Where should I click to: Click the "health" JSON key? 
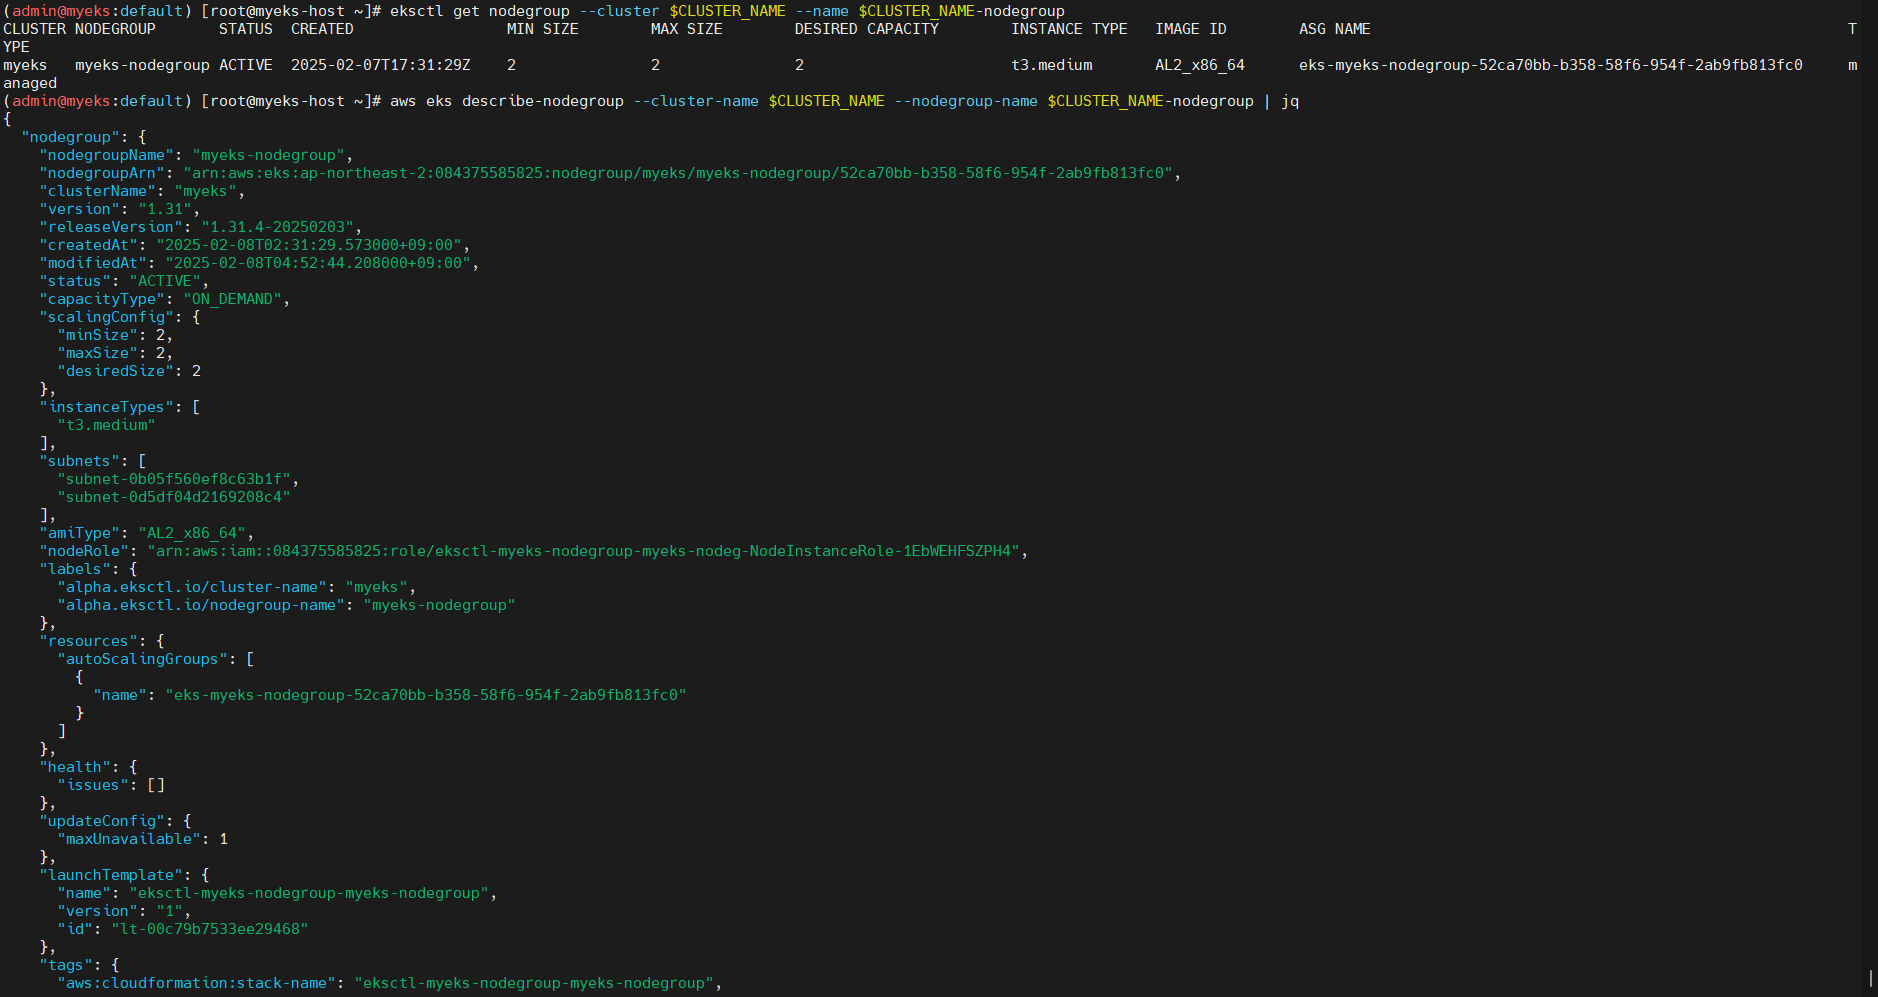click(x=75, y=767)
